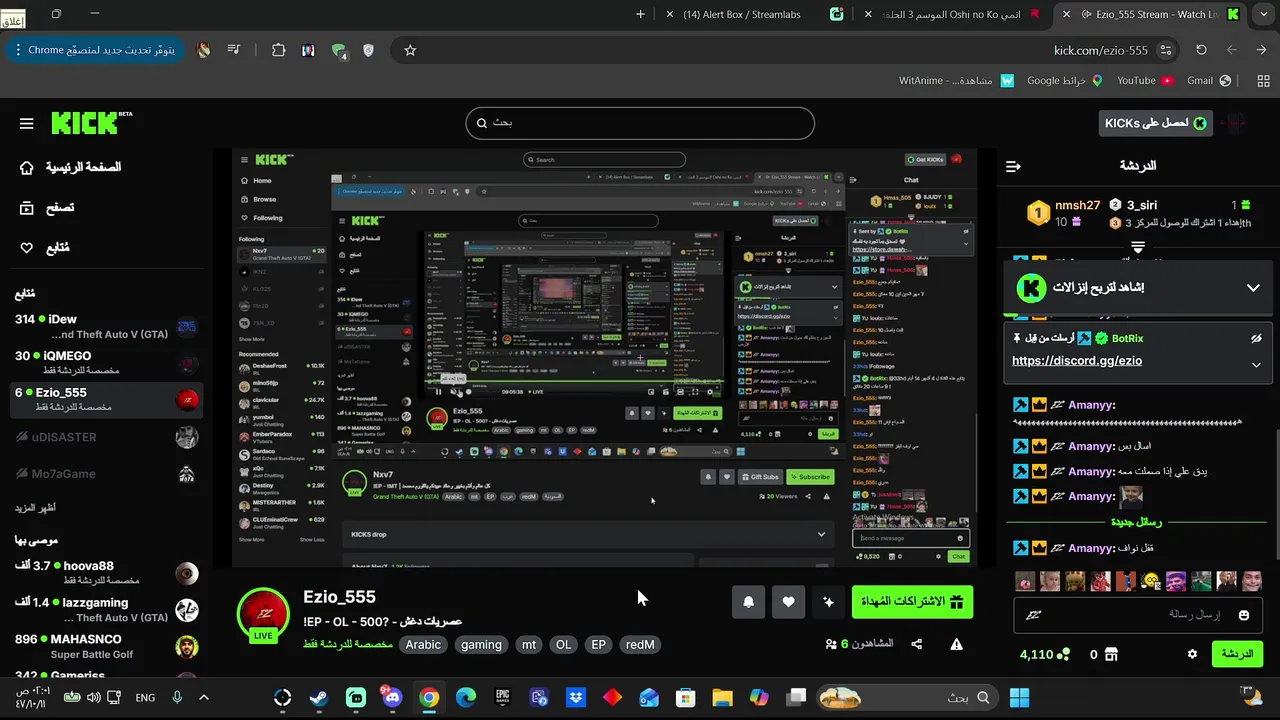The image size is (1280, 720).
Task: Open the Kick hamburger sidebar menu
Action: [26, 123]
